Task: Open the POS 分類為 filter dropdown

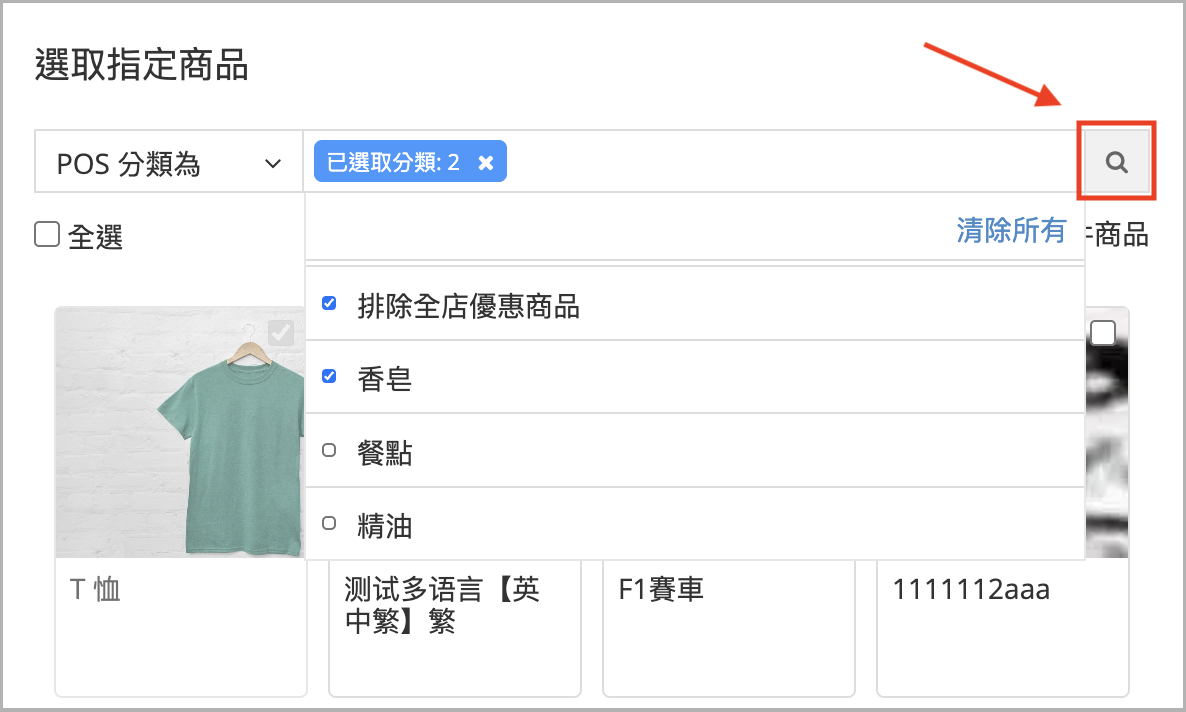Action: click(169, 162)
